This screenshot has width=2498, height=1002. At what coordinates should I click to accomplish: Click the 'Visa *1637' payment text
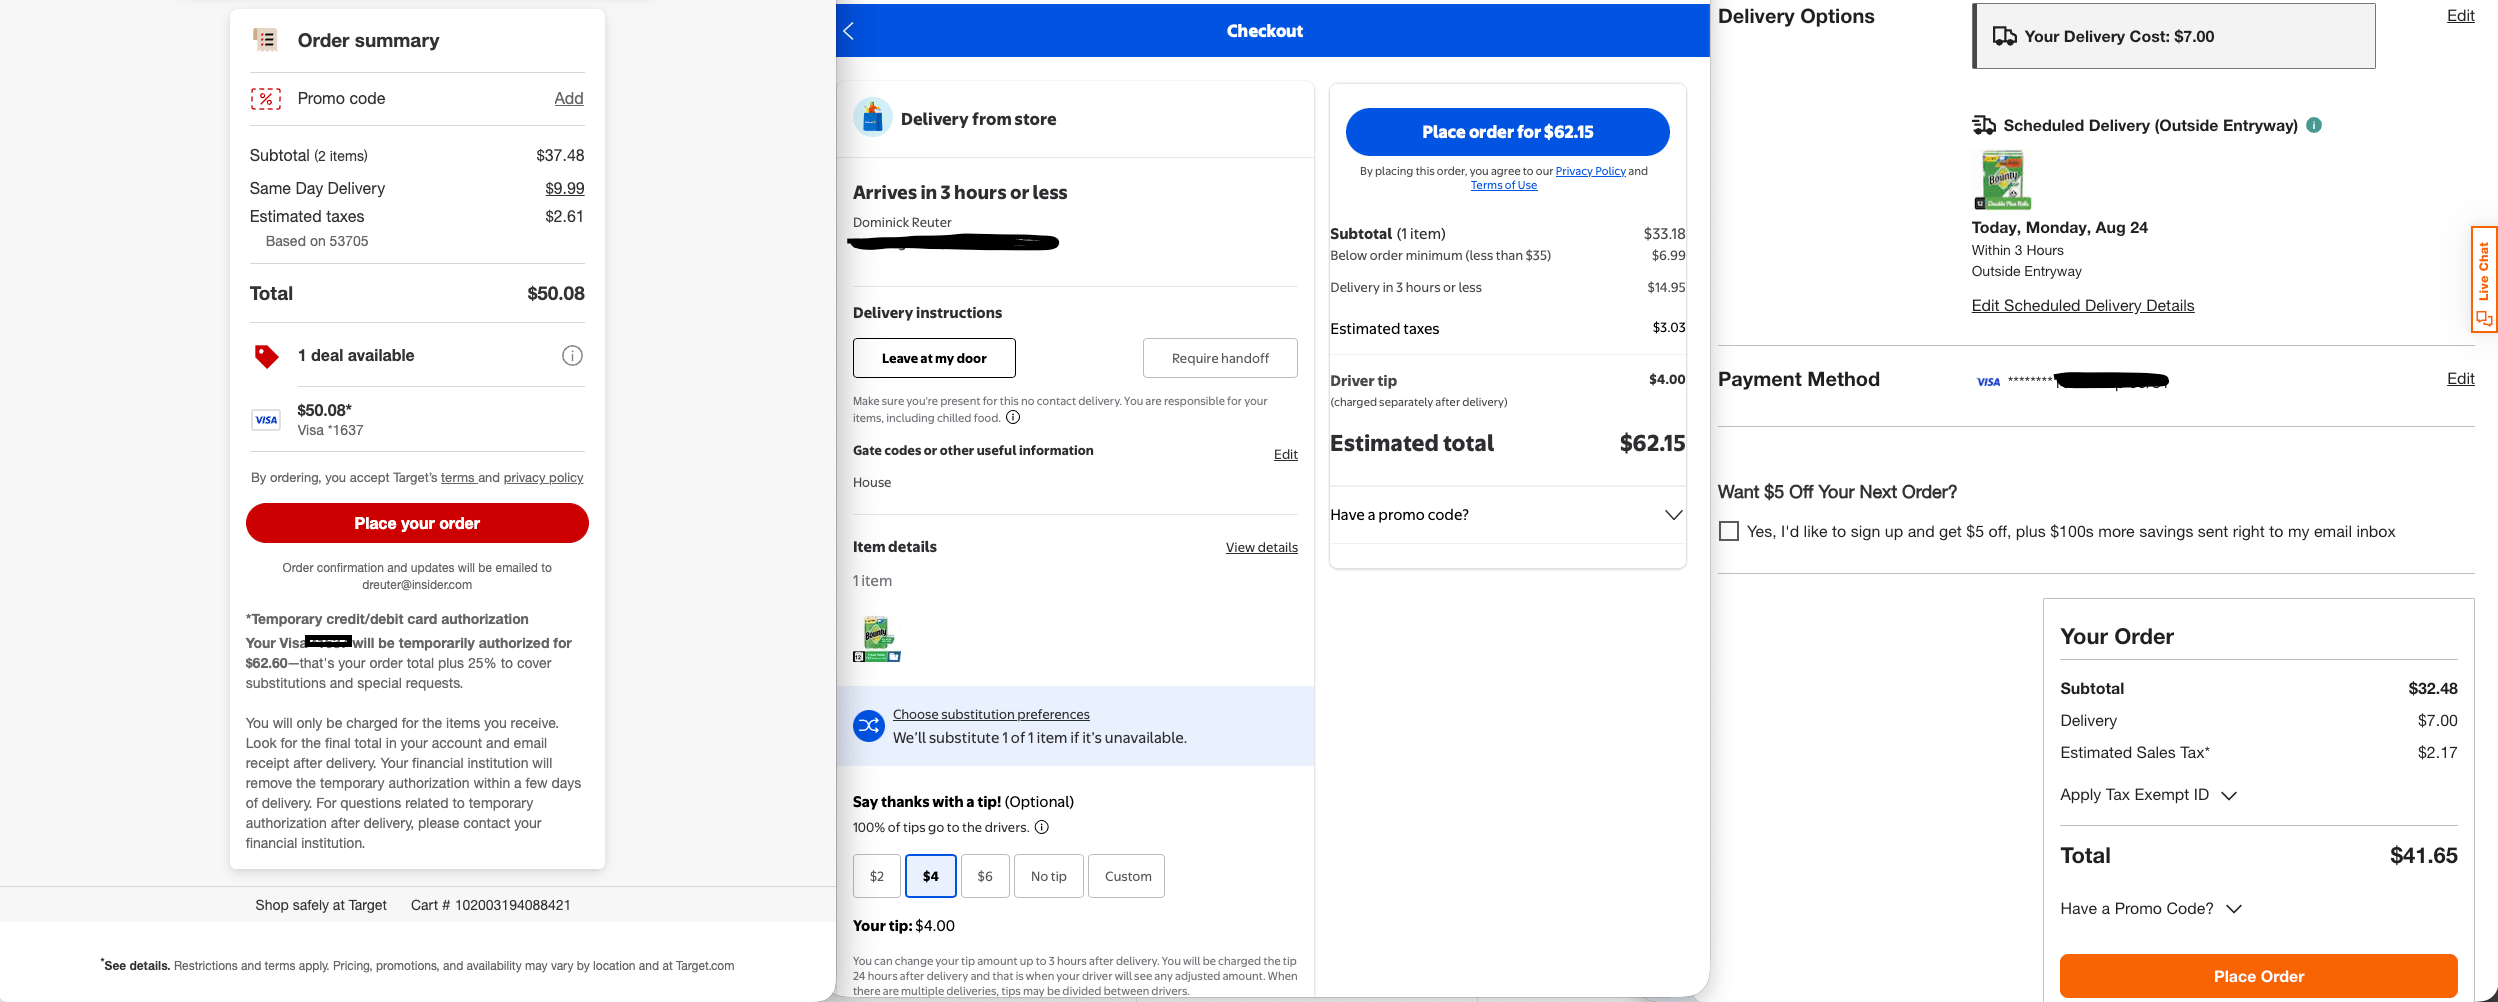click(330, 431)
